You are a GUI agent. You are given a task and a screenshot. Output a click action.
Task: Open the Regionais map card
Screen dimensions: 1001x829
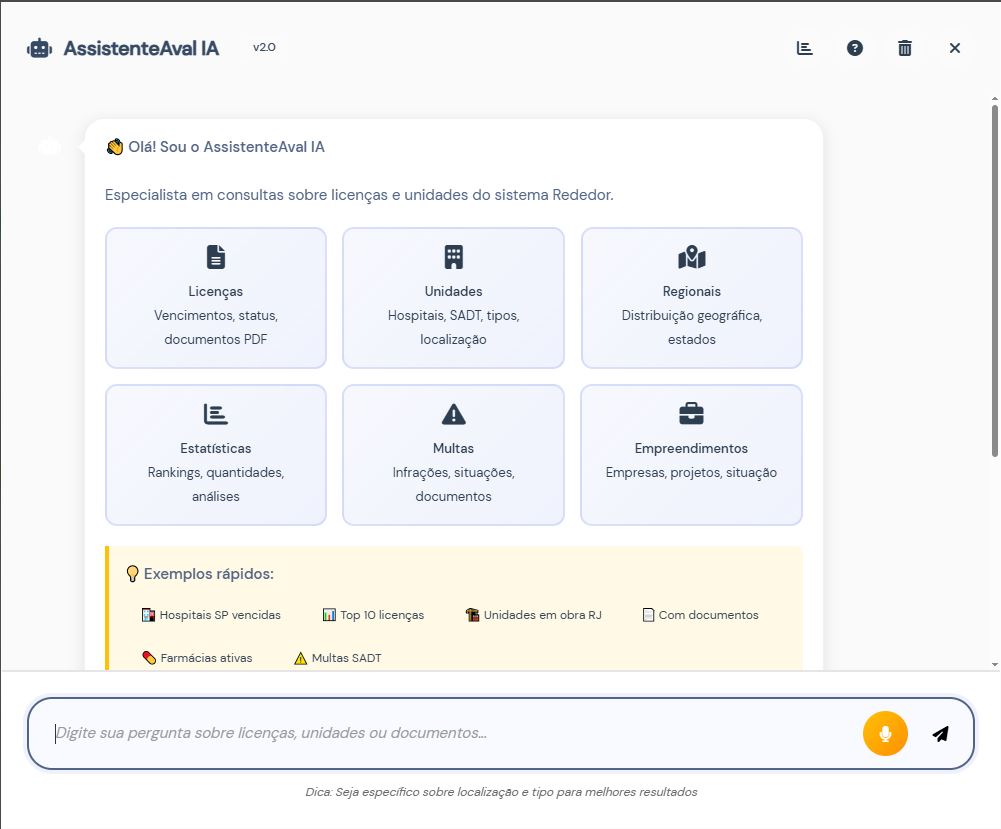tap(691, 298)
